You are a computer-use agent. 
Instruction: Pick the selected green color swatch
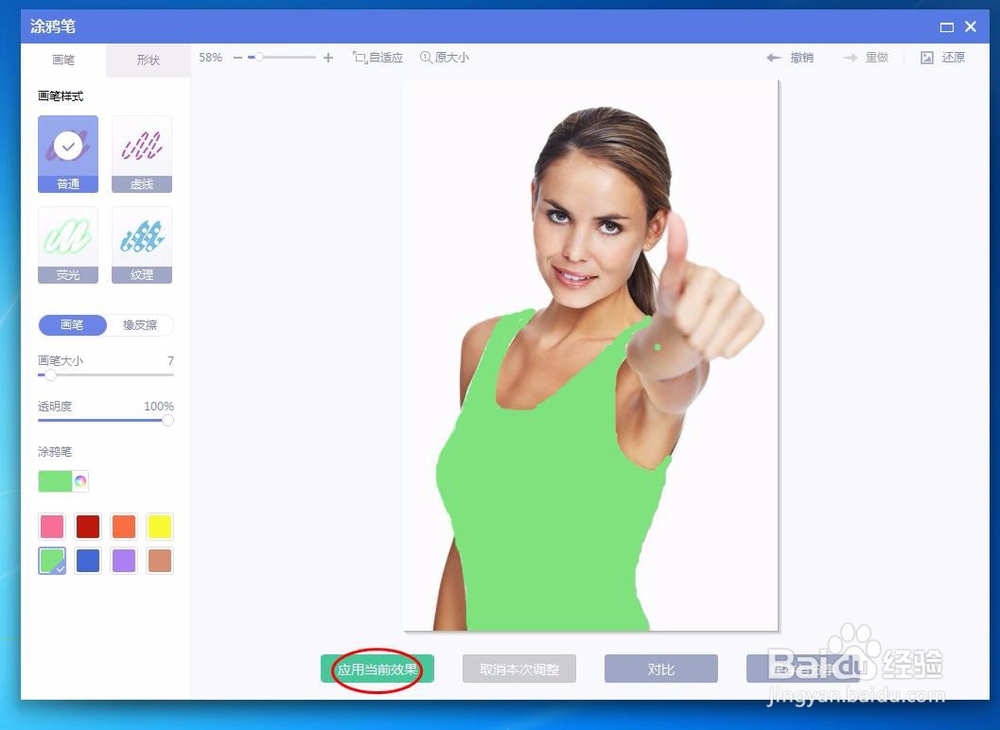52,561
